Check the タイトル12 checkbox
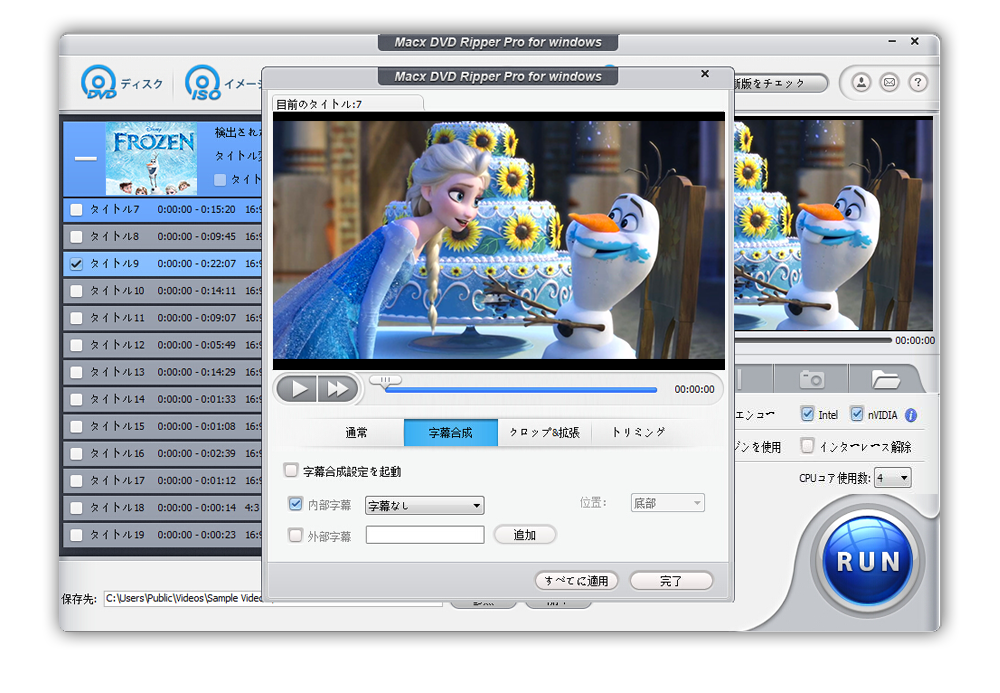 [x=76, y=346]
